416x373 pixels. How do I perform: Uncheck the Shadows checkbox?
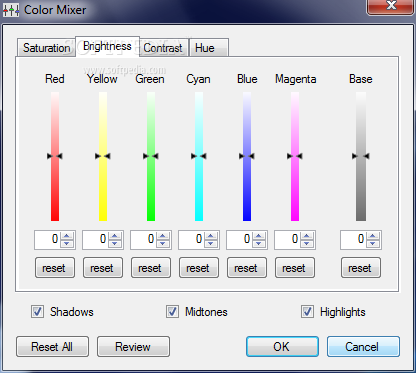[37, 312]
